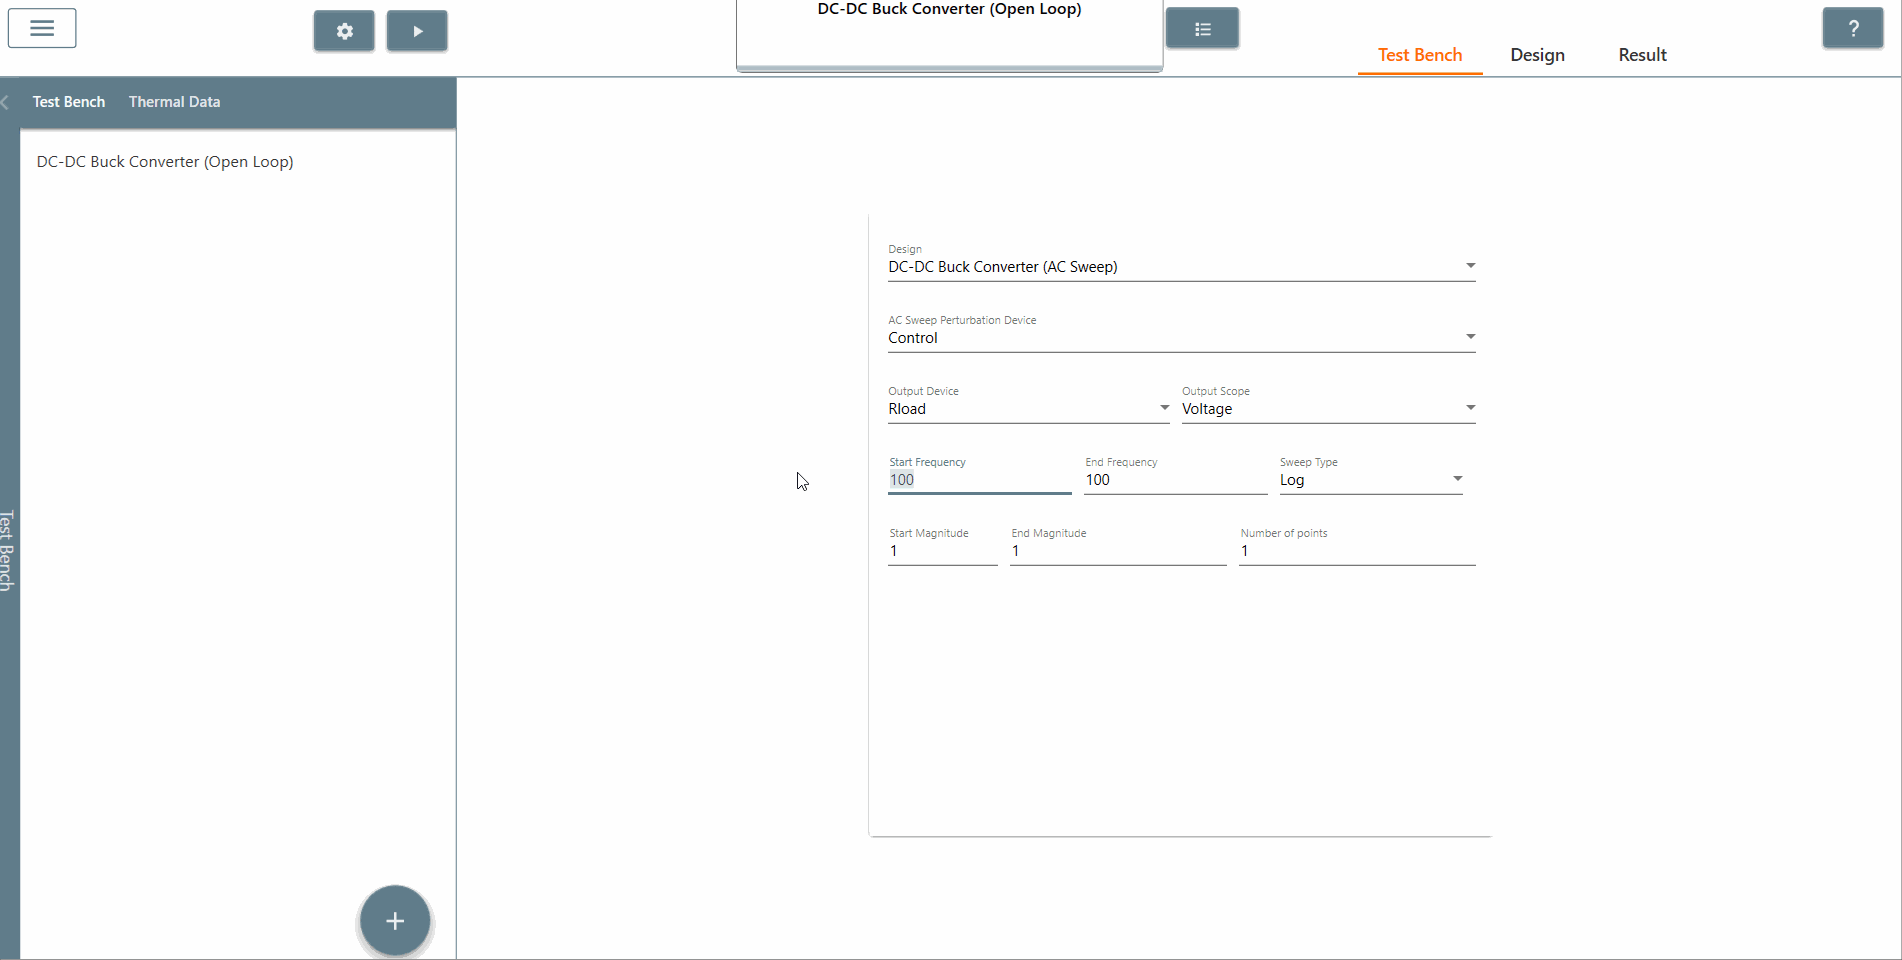1902x960 pixels.
Task: Run the simulation with the play button
Action: [x=417, y=30]
